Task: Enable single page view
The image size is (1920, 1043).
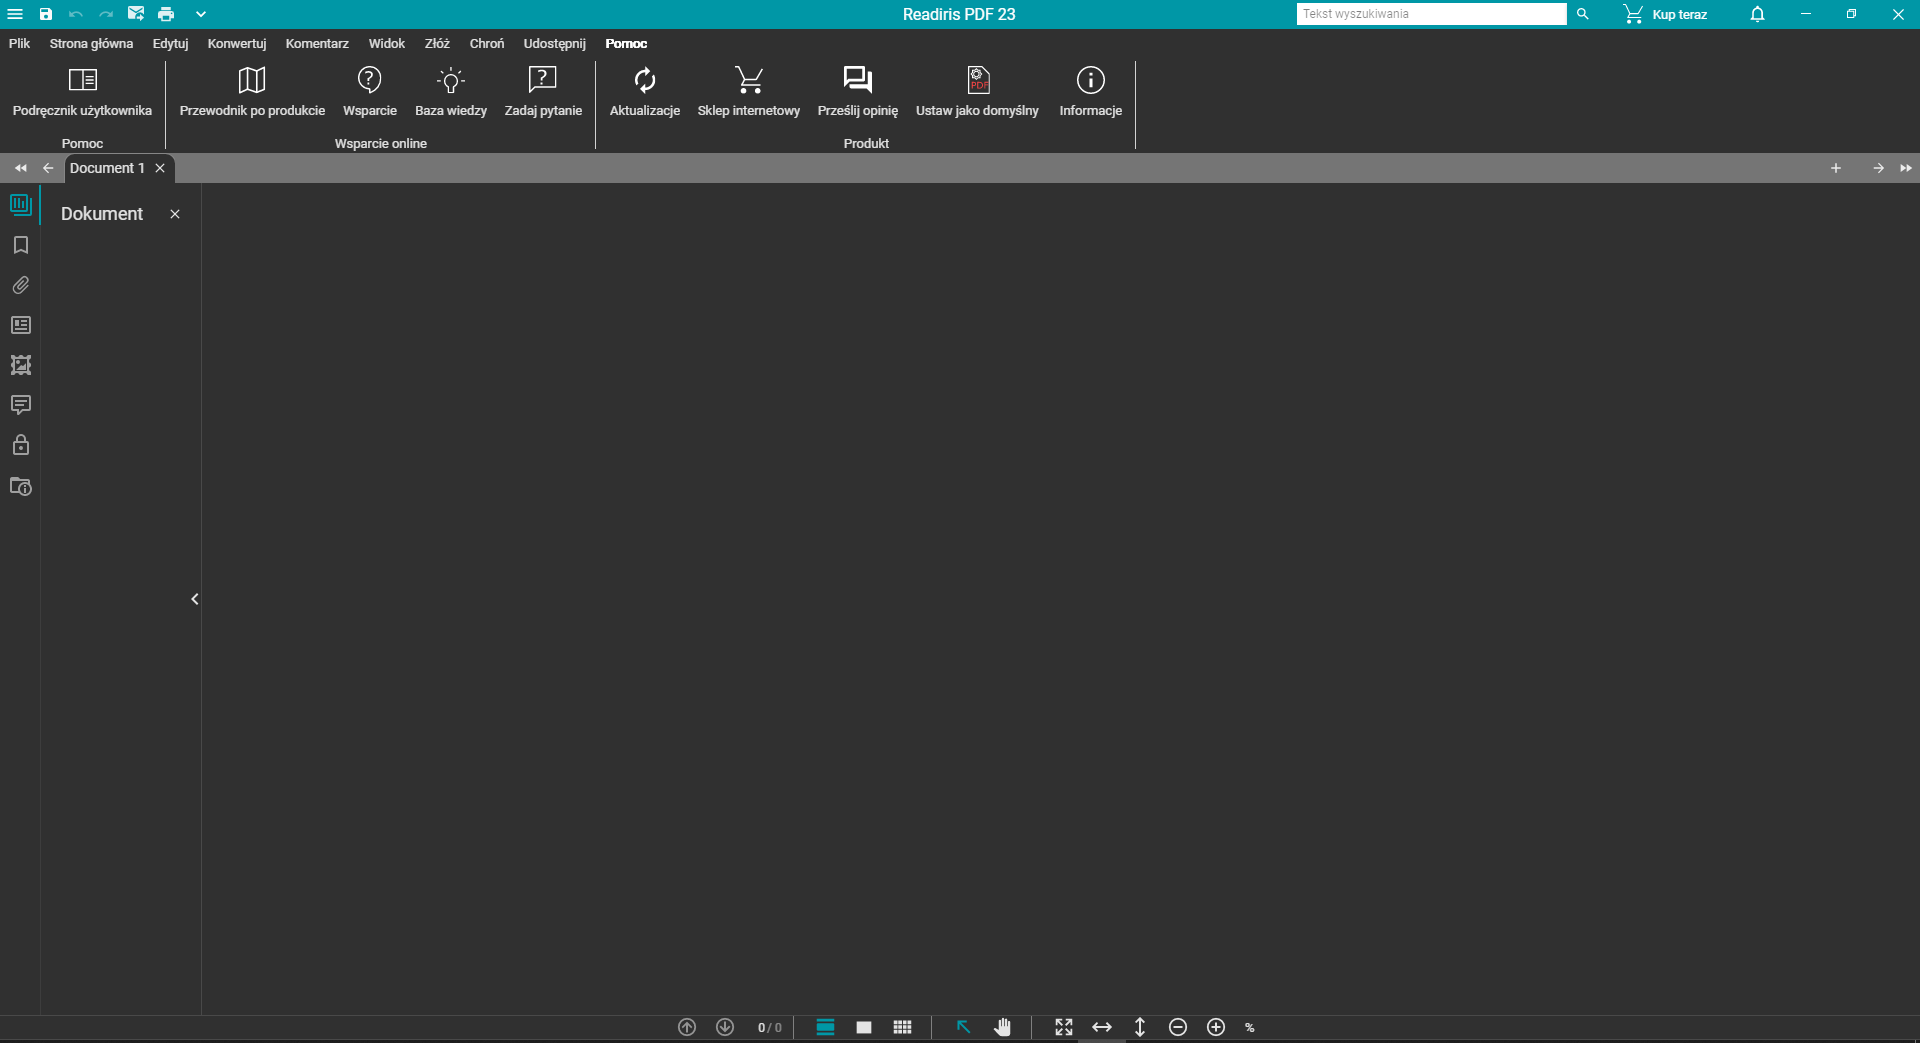Action: pos(864,1027)
